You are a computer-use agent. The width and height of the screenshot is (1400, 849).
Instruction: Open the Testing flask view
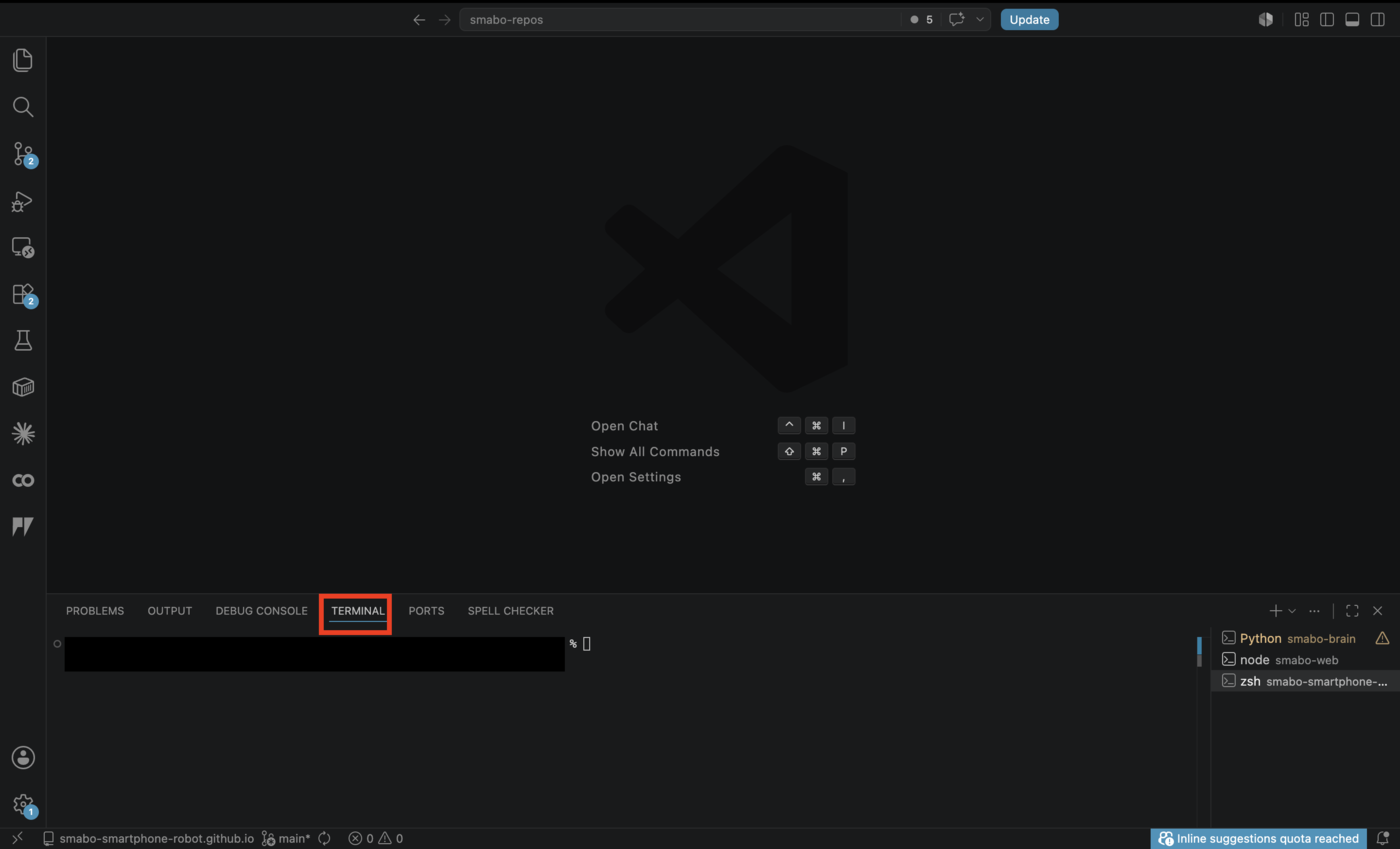(22, 341)
